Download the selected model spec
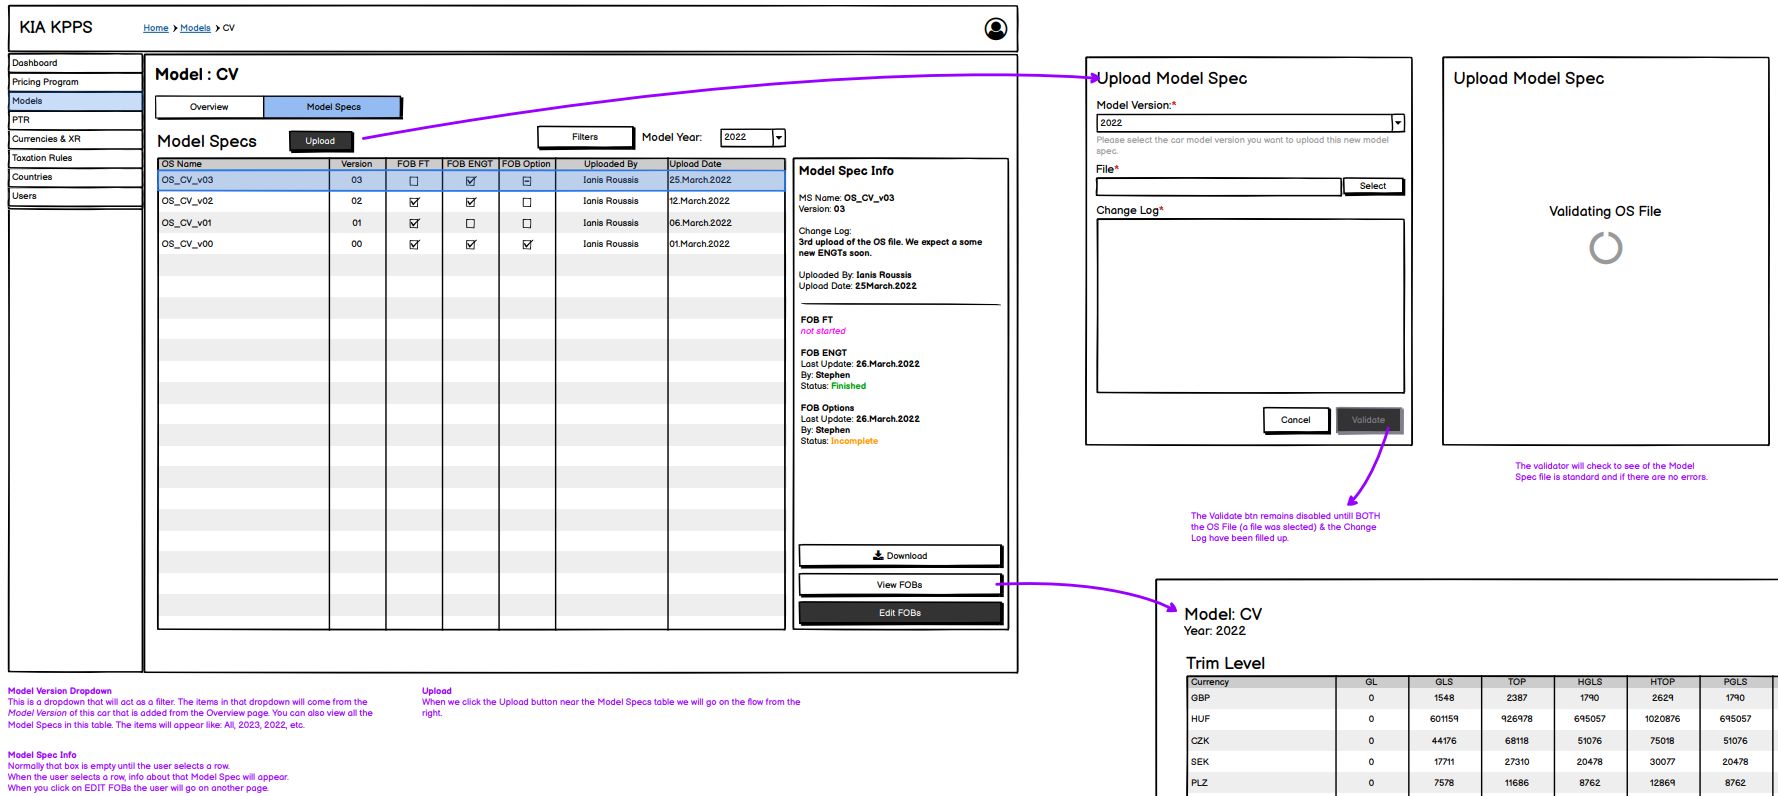1778x796 pixels. pos(900,556)
